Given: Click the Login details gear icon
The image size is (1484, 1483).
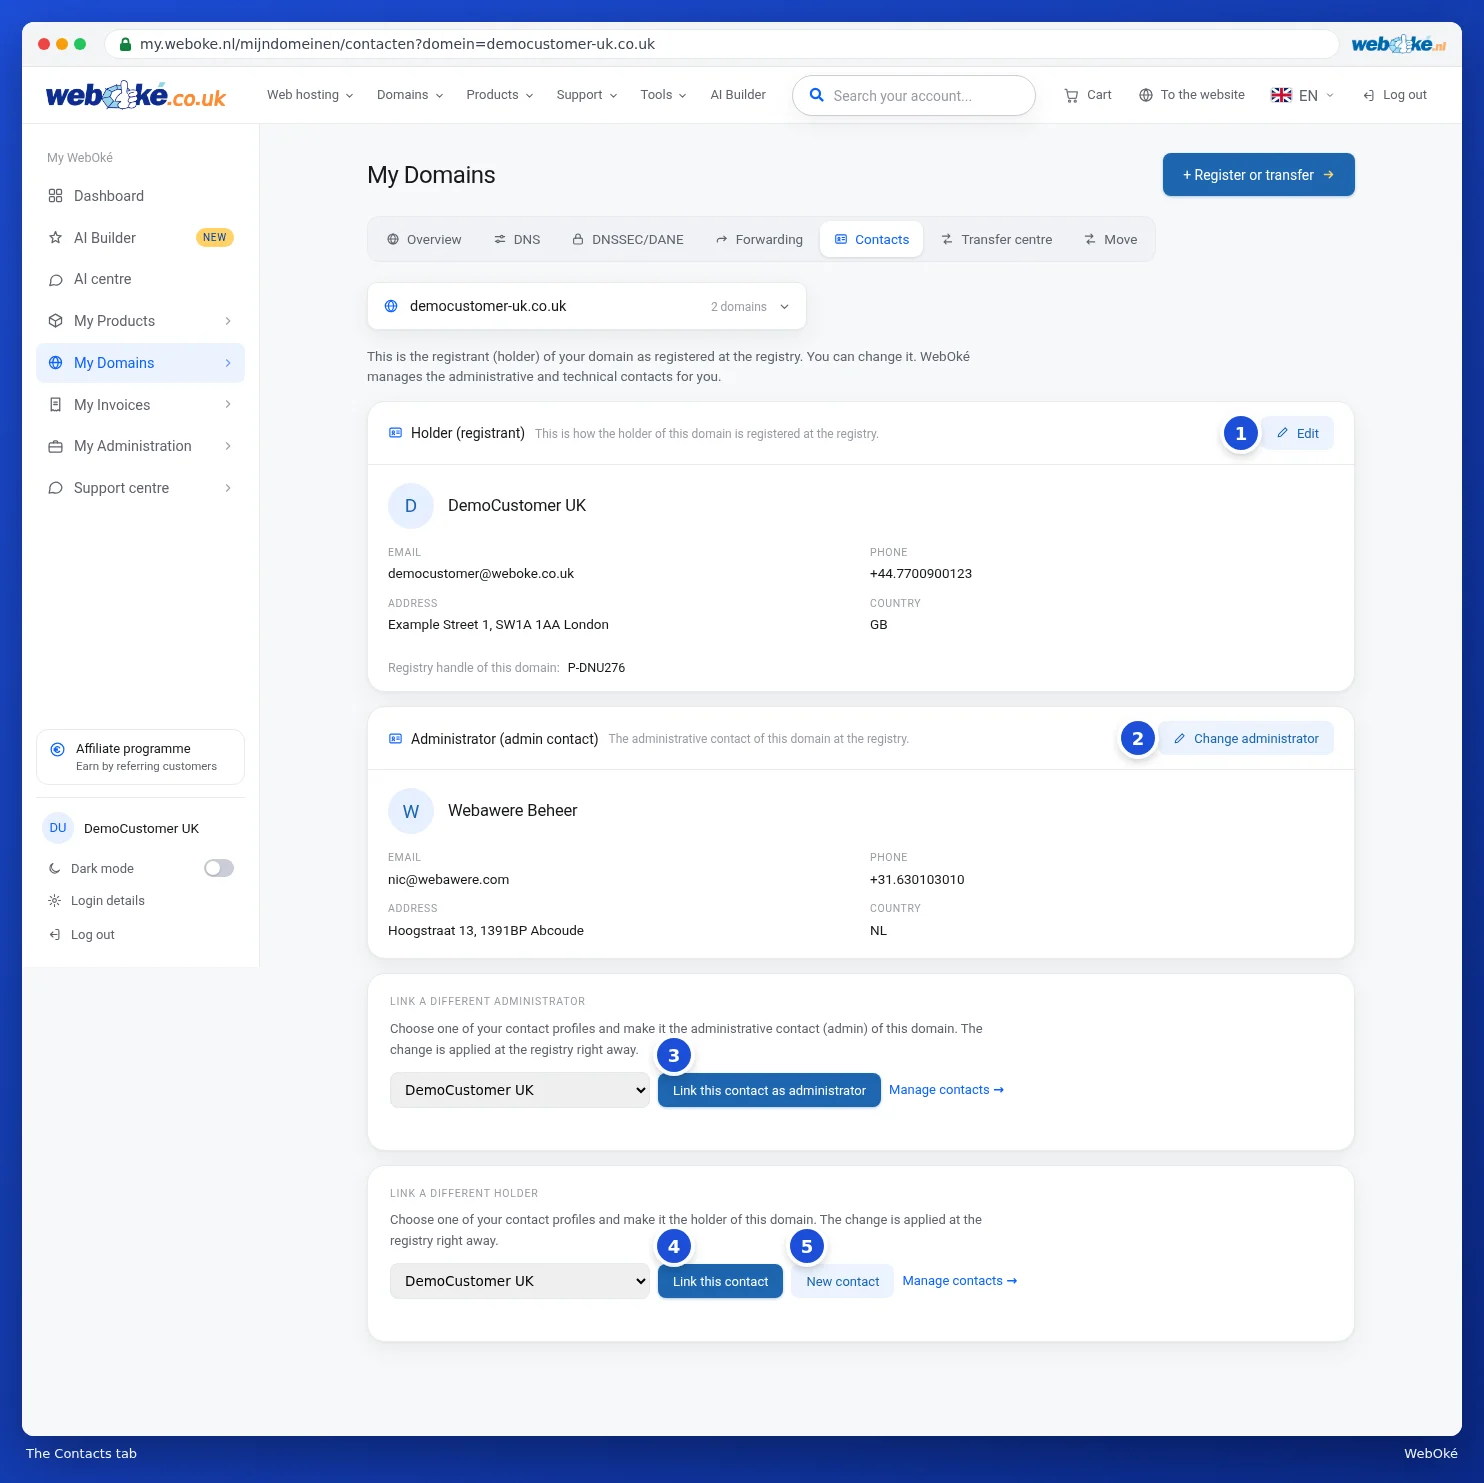Looking at the screenshot, I should pyautogui.click(x=55, y=901).
